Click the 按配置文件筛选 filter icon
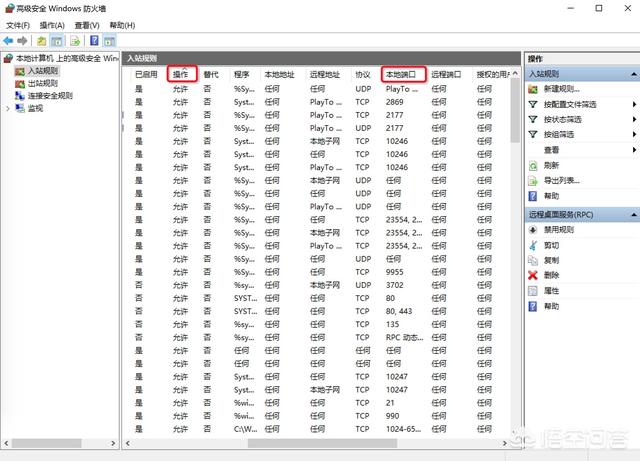 533,105
